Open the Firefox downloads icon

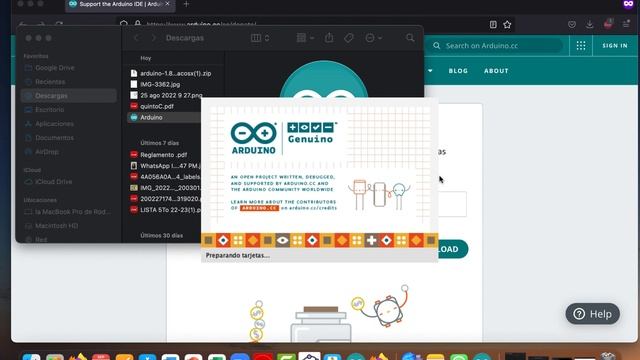point(589,24)
